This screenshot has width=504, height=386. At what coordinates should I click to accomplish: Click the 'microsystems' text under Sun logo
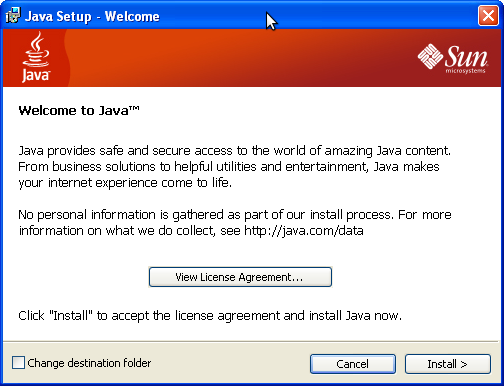(x=465, y=71)
